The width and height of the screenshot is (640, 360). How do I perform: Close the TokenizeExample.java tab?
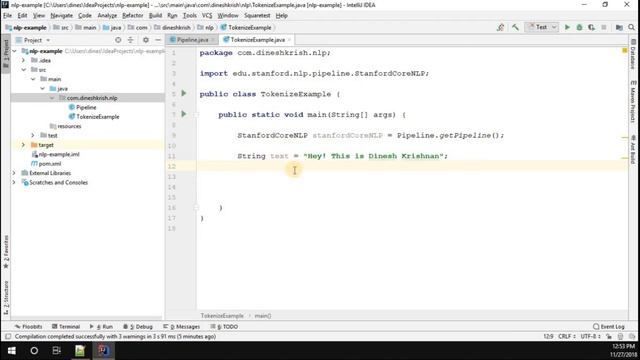[289, 40]
